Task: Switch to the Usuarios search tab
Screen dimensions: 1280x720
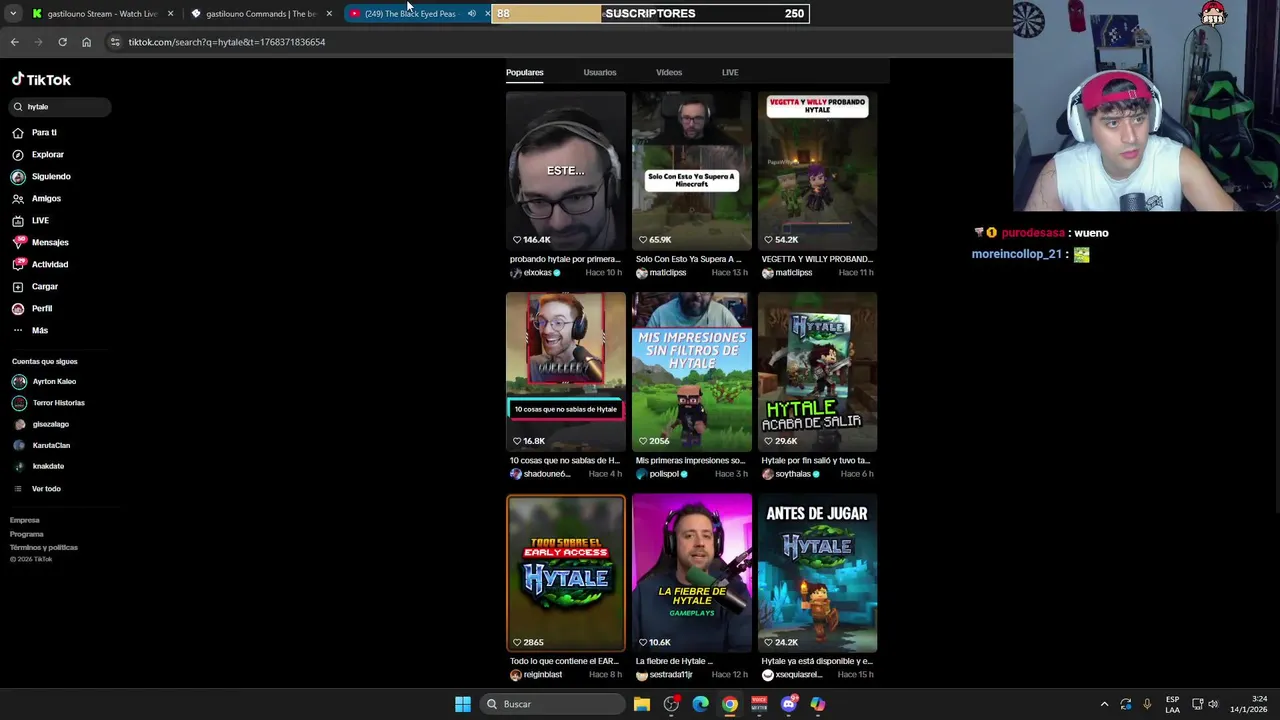Action: (600, 73)
